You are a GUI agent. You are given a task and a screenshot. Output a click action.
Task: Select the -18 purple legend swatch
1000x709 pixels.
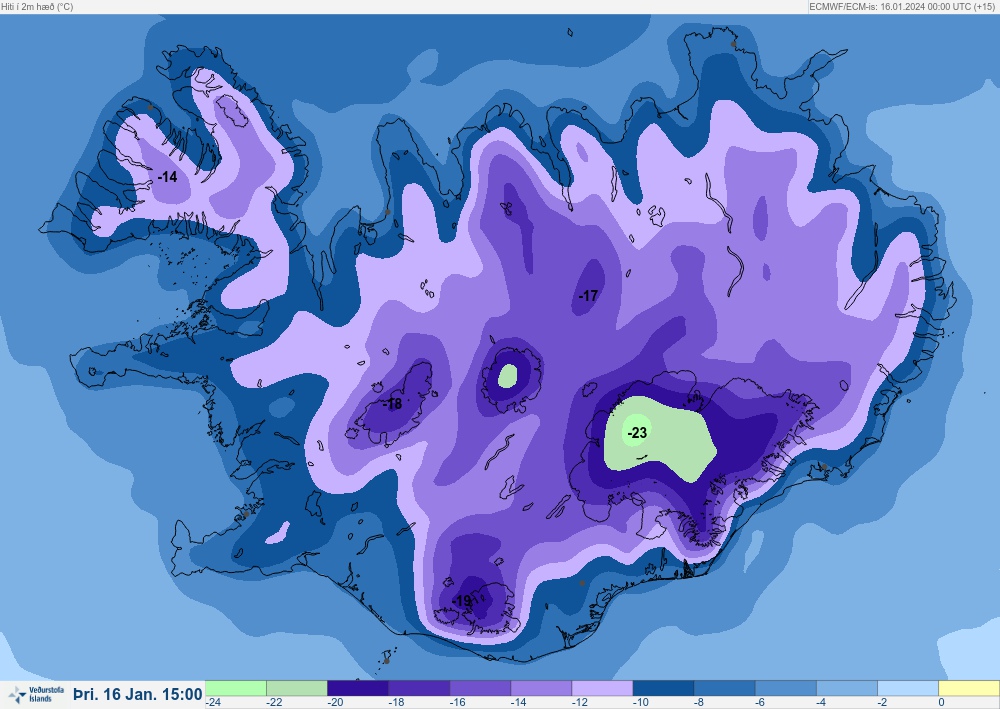(x=419, y=688)
